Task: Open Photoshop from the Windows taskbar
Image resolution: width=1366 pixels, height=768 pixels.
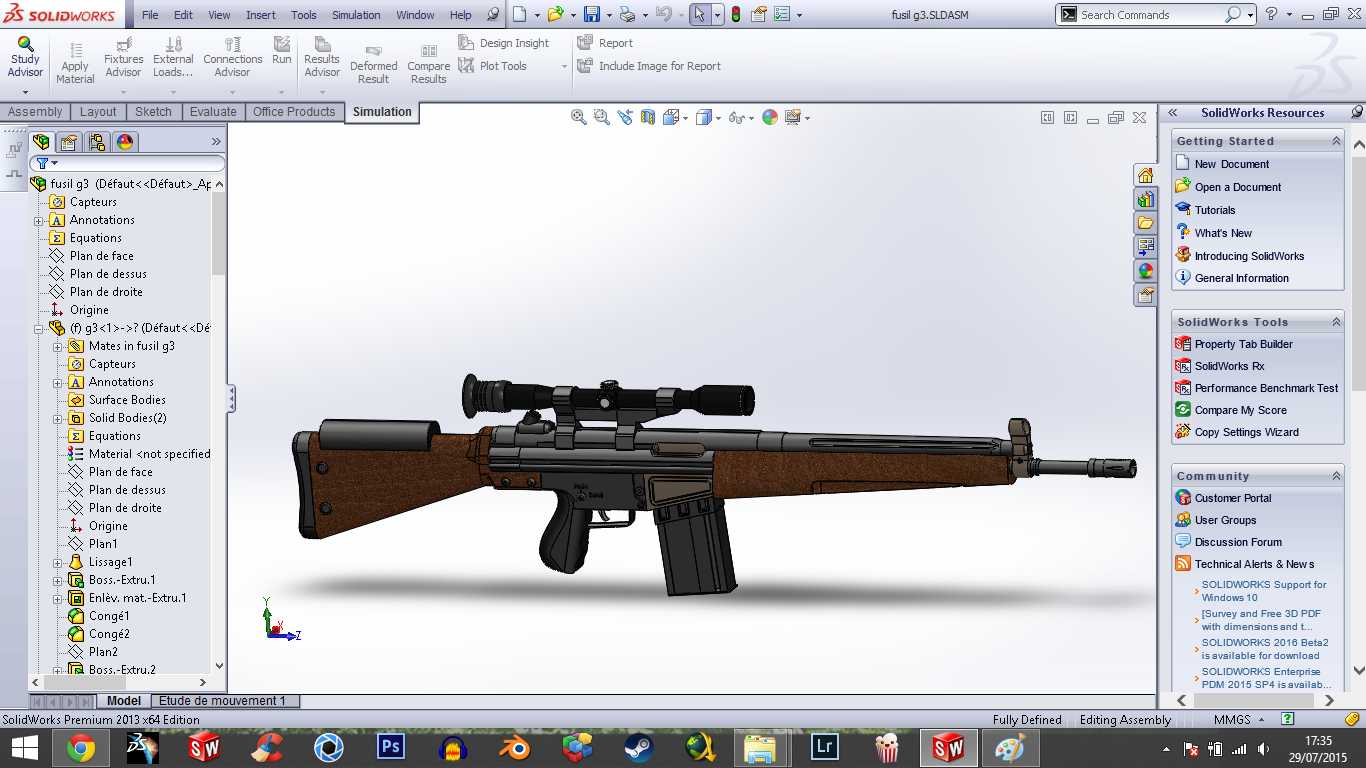Action: (x=390, y=746)
